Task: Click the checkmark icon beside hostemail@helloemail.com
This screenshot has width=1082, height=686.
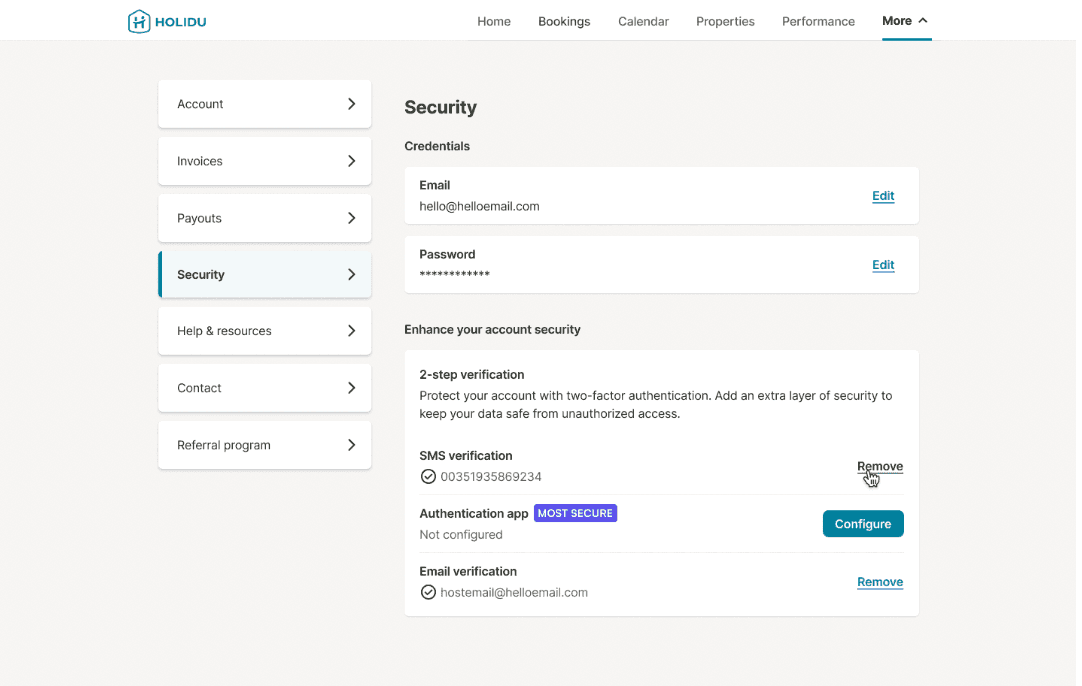Action: point(428,593)
